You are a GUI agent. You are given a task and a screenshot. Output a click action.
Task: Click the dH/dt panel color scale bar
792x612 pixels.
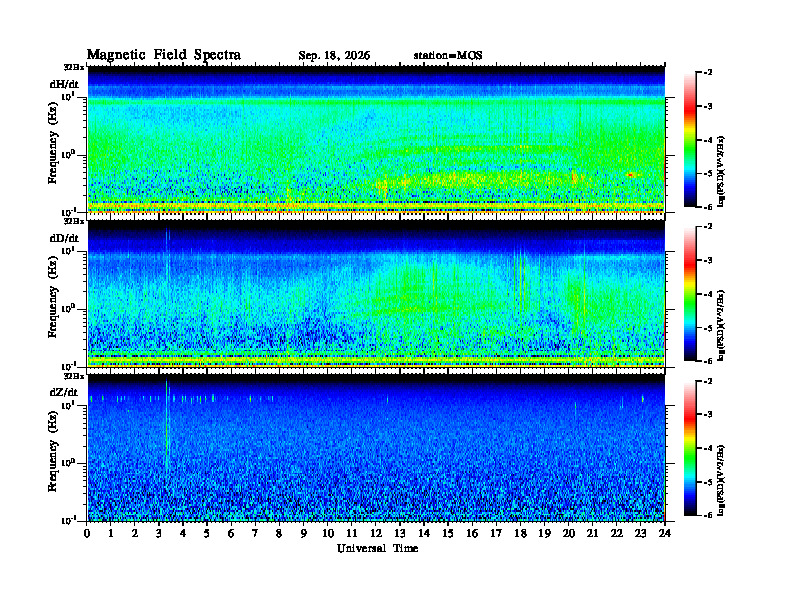tap(689, 140)
